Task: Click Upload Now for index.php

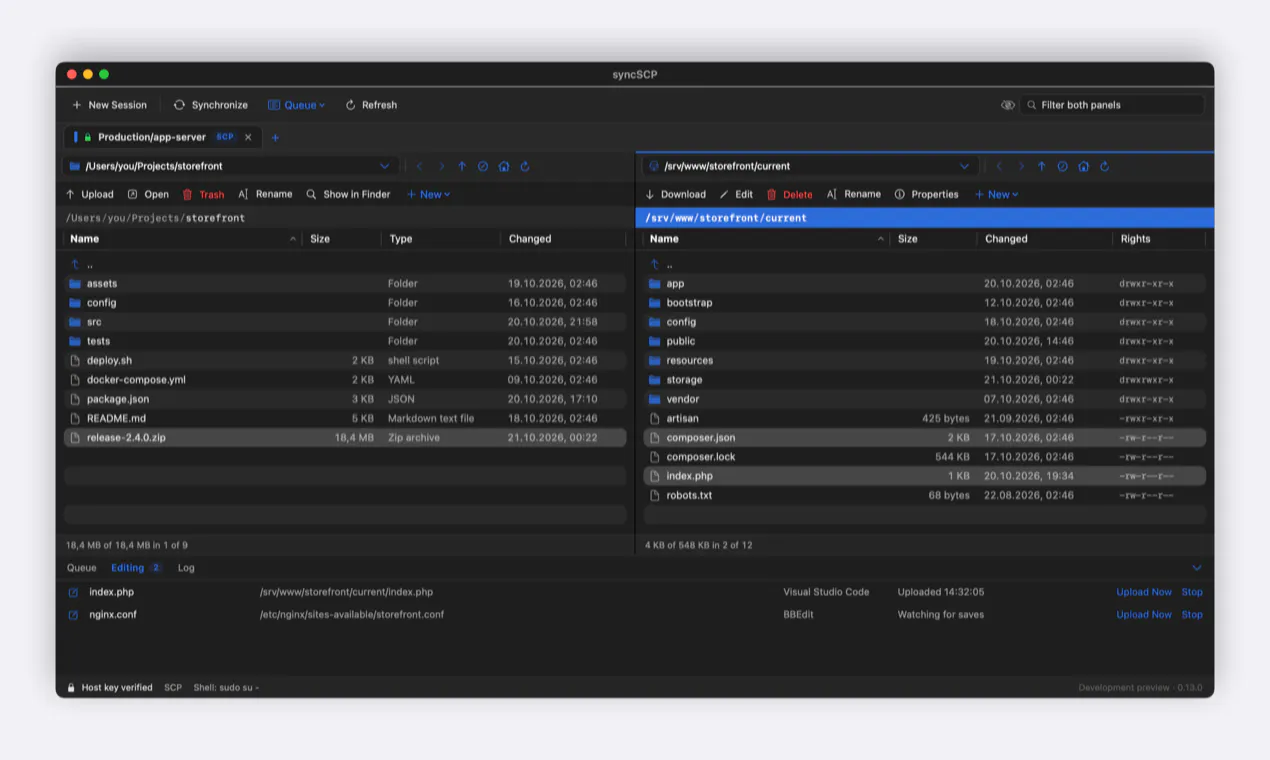Action: (x=1144, y=592)
